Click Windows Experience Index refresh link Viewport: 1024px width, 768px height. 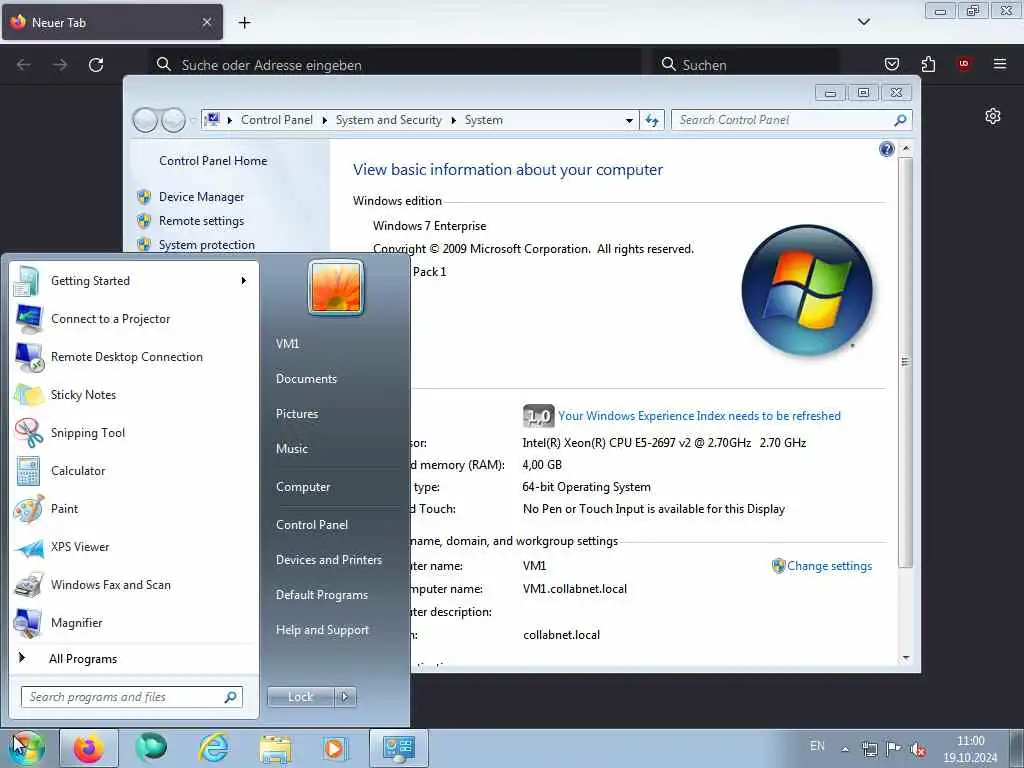(699, 416)
